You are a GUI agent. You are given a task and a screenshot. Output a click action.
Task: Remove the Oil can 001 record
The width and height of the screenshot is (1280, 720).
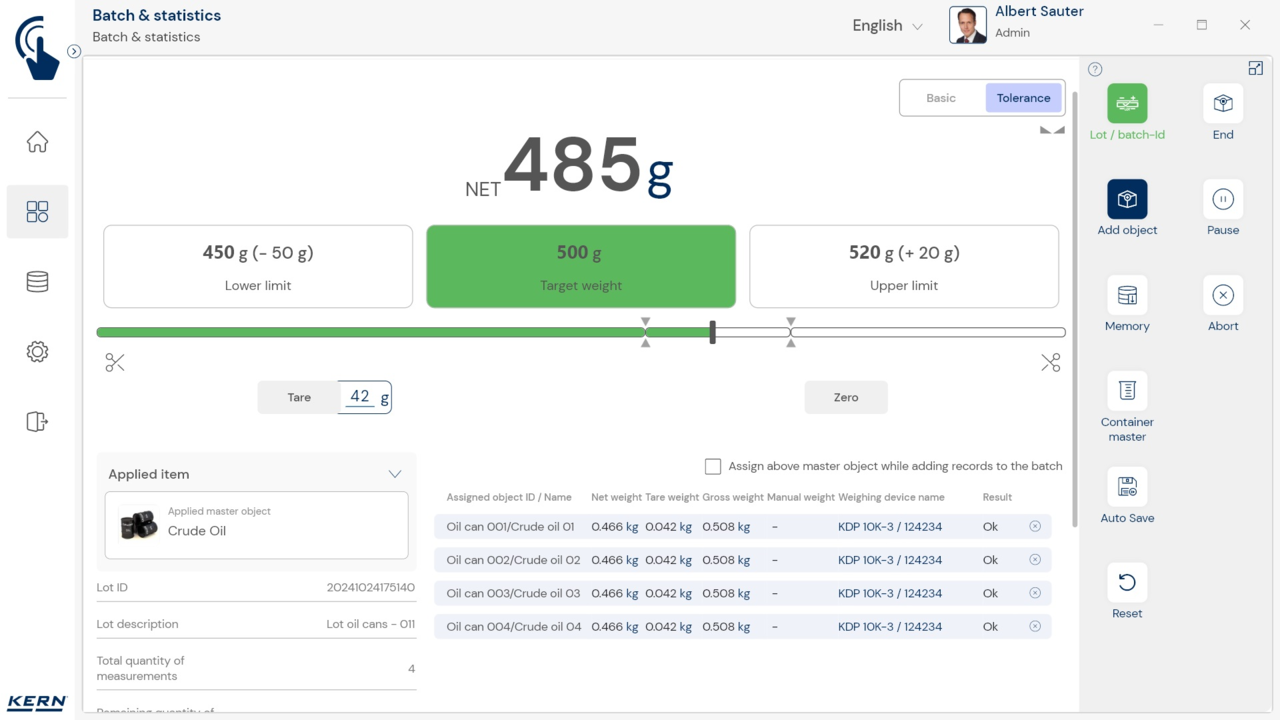pyautogui.click(x=1035, y=526)
